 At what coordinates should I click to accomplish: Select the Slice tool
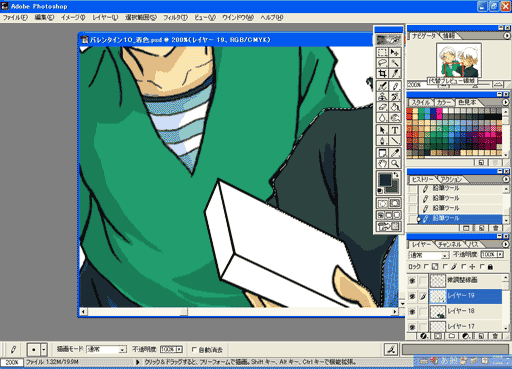[x=395, y=73]
